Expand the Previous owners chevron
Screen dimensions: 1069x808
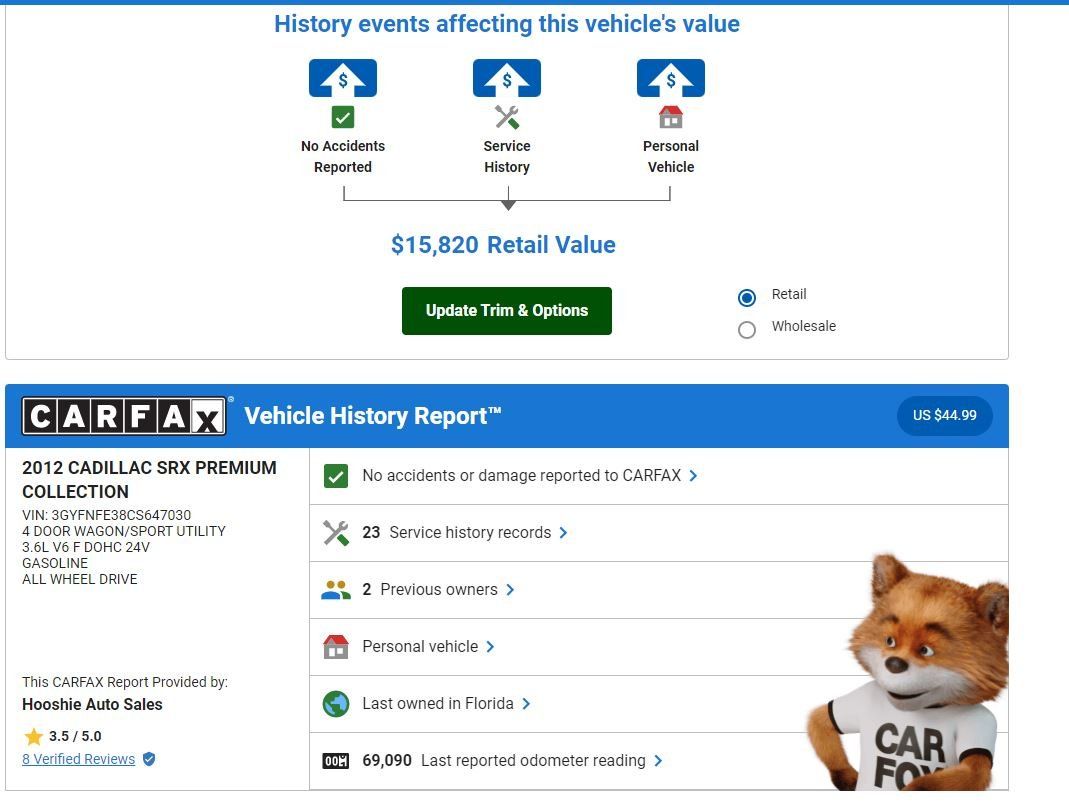pos(510,590)
